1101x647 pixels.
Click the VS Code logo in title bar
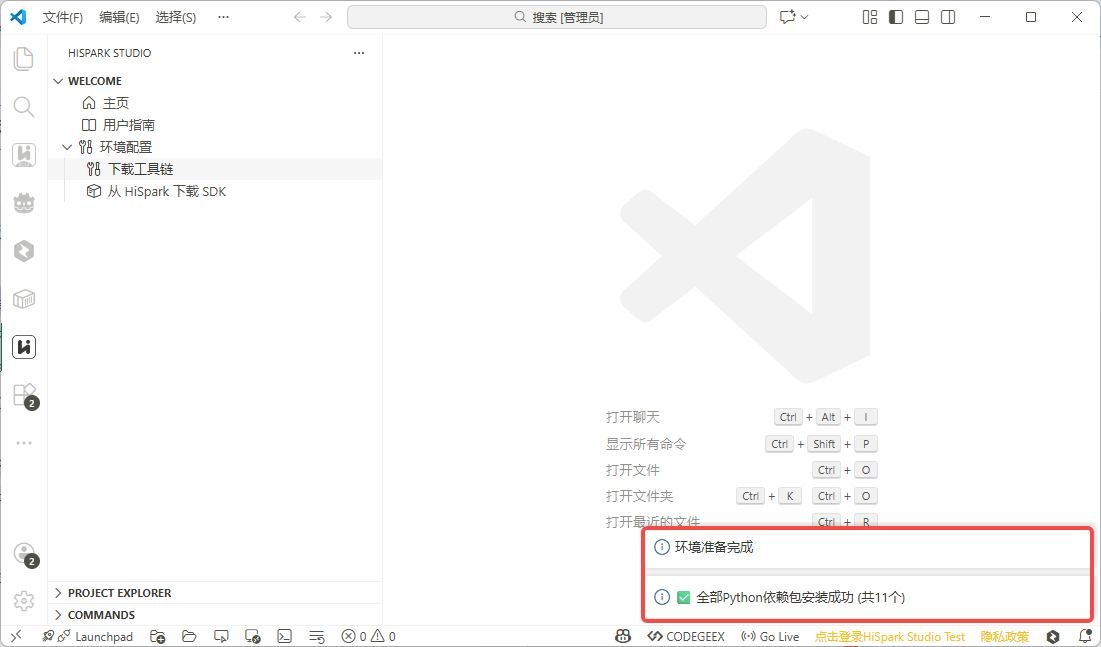click(18, 17)
